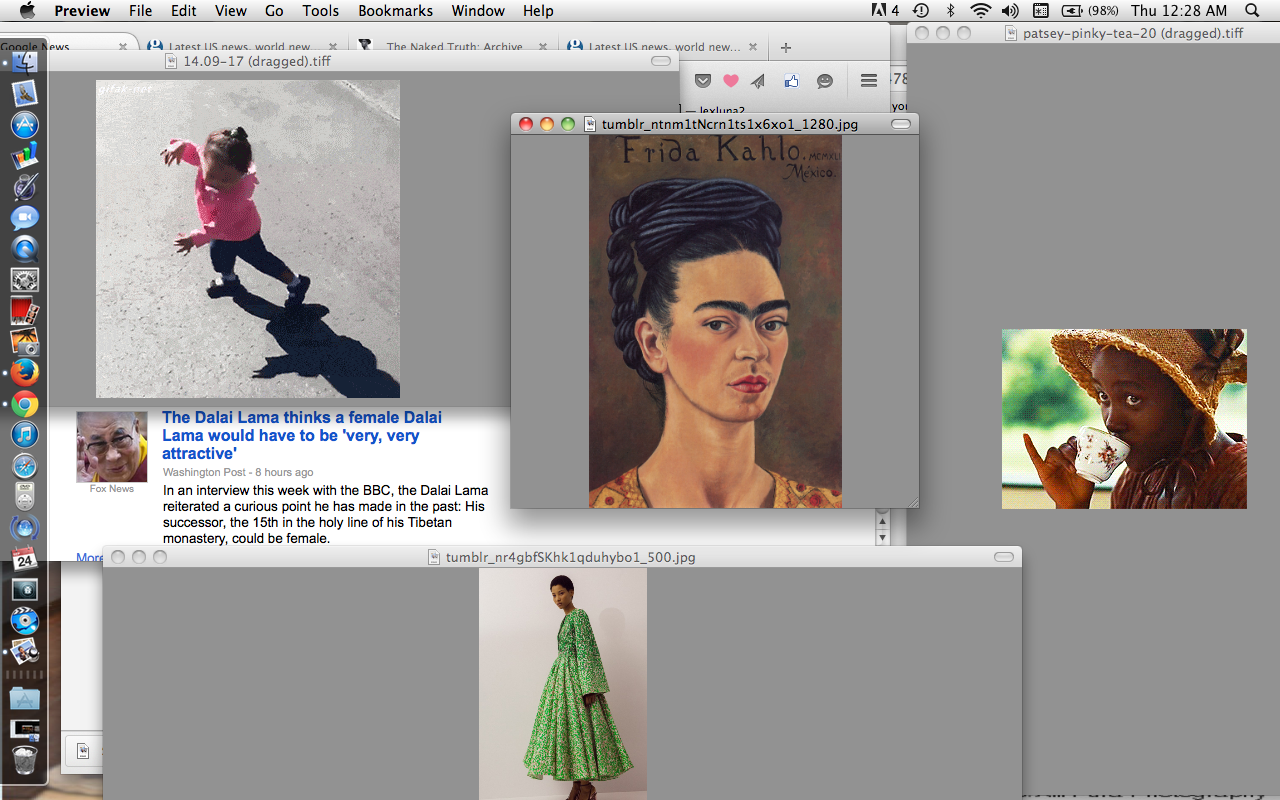This screenshot has height=800, width=1280.
Task: Open the blue video chat bubble in Dock
Action: [x=25, y=218]
